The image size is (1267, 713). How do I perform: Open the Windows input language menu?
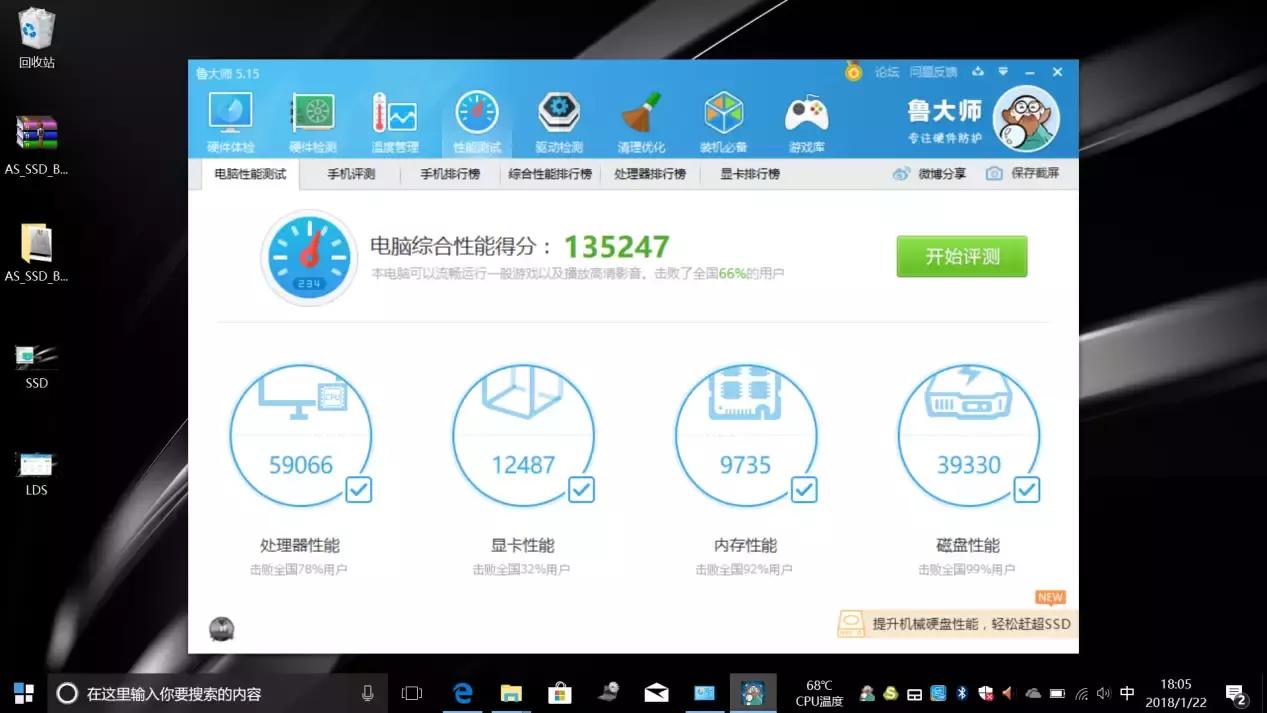[1127, 692]
